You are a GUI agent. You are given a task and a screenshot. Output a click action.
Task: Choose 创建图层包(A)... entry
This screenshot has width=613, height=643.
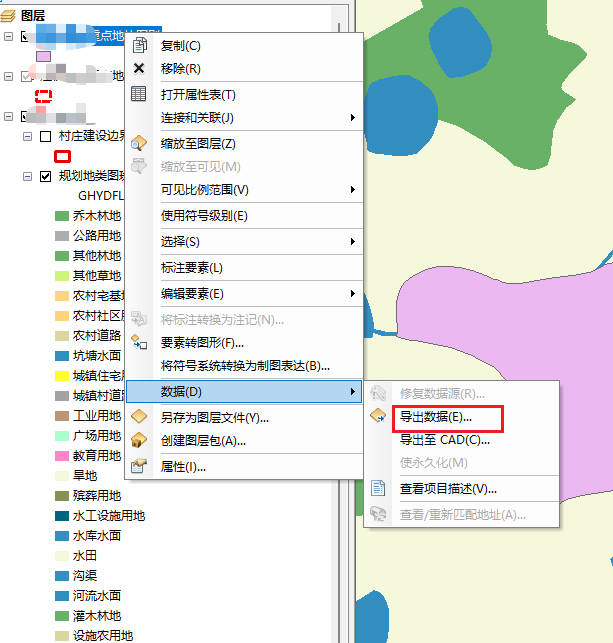(203, 441)
